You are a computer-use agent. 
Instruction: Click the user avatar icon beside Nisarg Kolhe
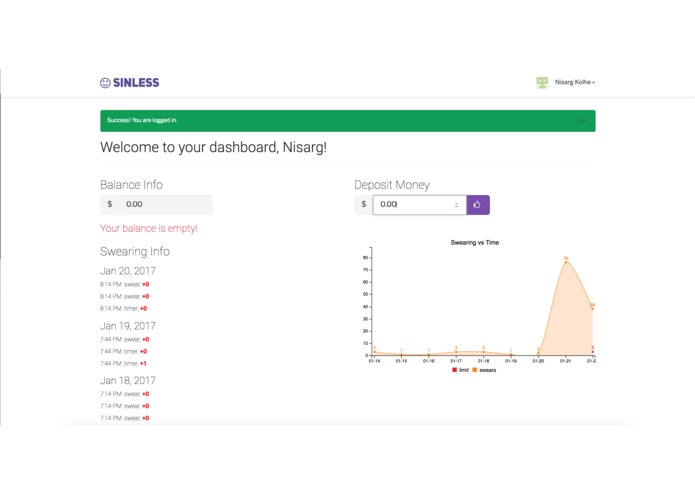pos(542,82)
